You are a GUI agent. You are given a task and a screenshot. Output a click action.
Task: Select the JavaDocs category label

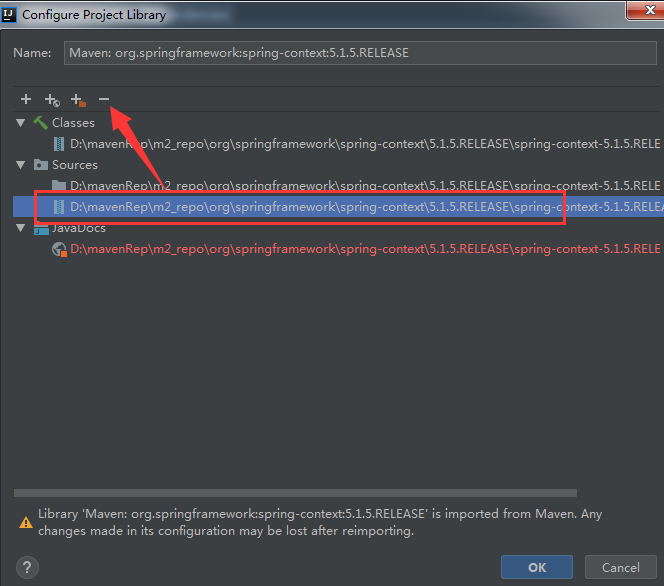pyautogui.click(x=79, y=228)
